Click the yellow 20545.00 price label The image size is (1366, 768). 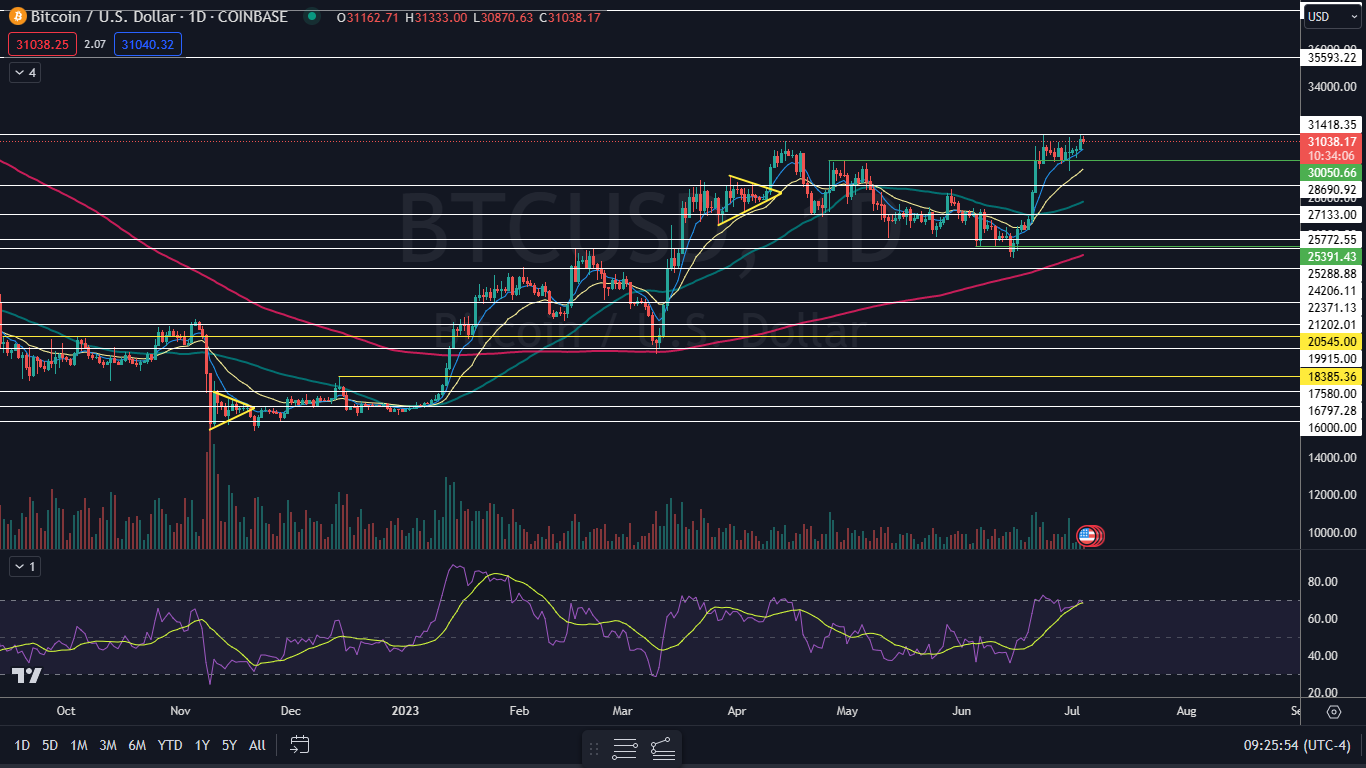pyautogui.click(x=1333, y=341)
